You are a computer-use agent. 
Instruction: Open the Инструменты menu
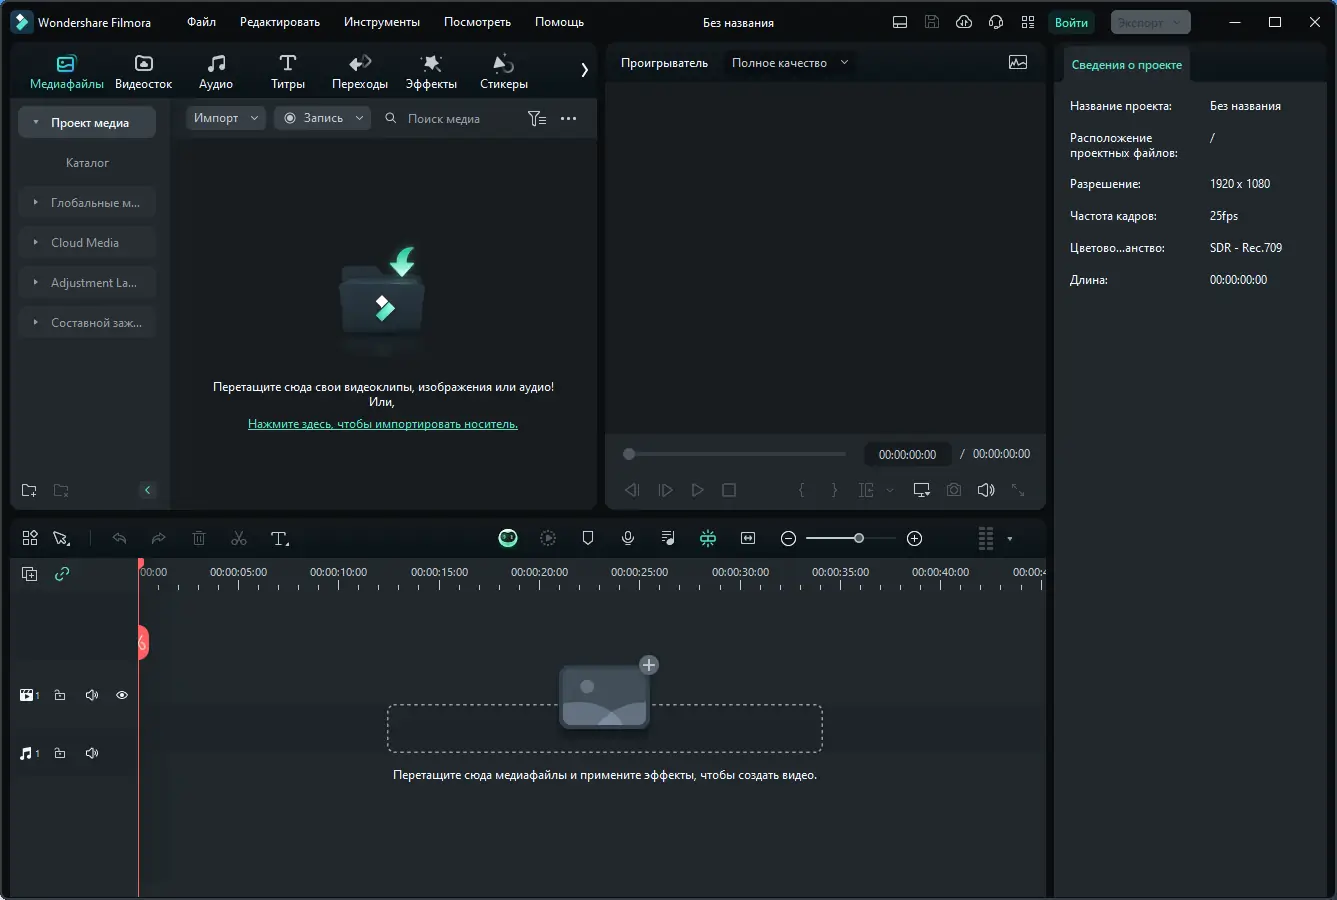[x=382, y=22]
